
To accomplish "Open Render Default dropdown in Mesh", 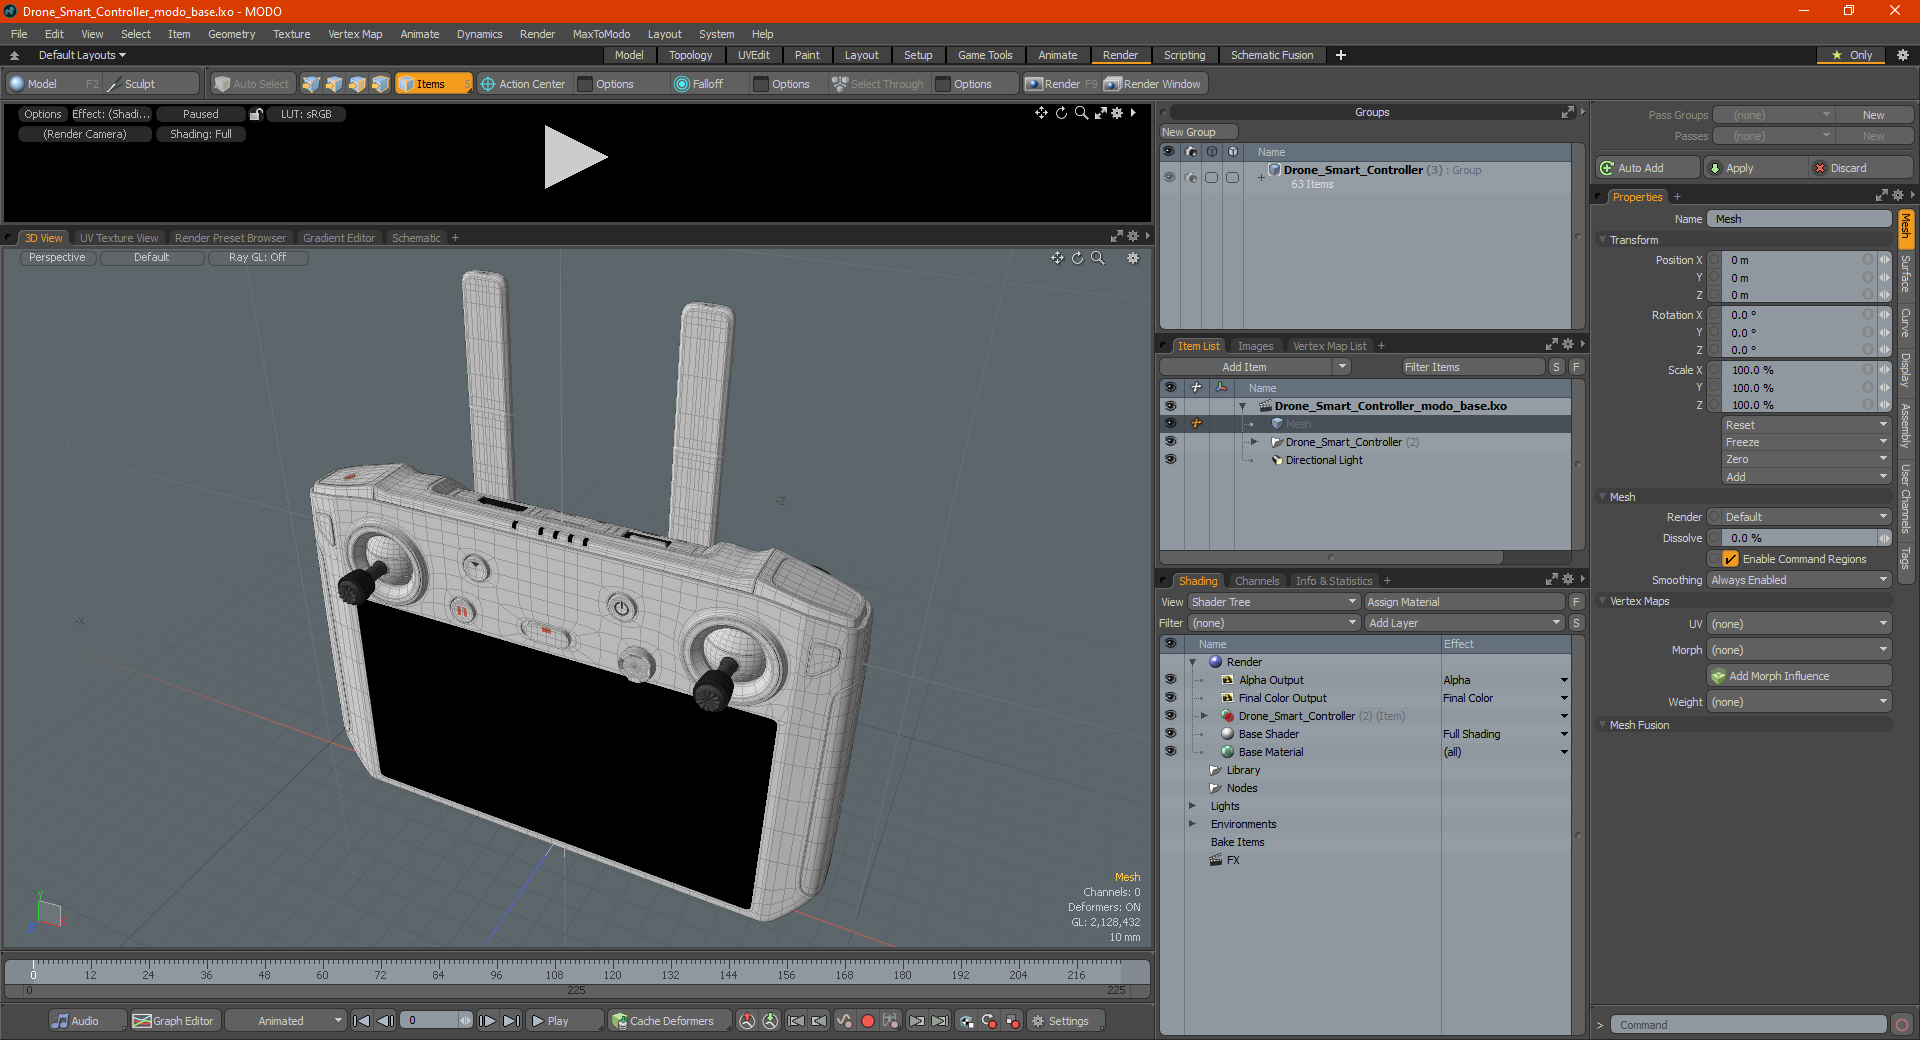I will tap(1799, 517).
